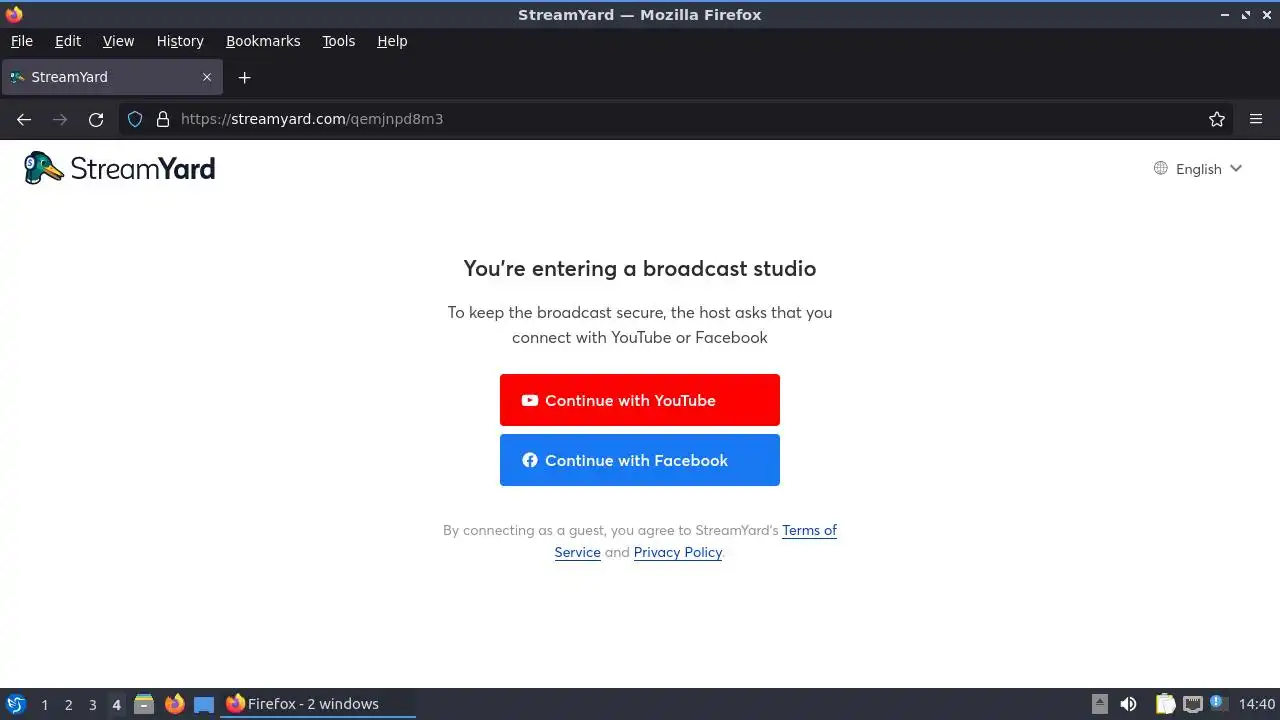
Task: Click Continue with Facebook button
Action: pyautogui.click(x=640, y=460)
